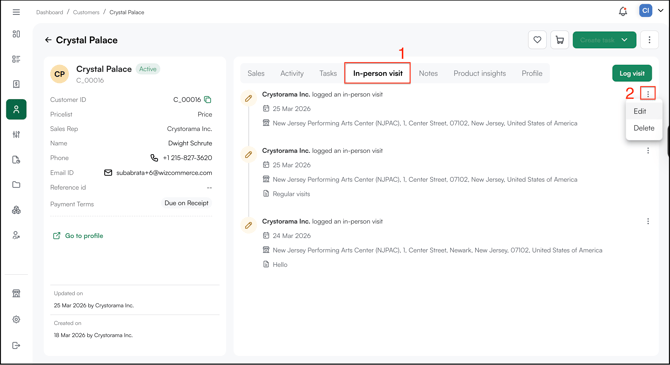Expand the Create task dropdown arrow
670x365 pixels.
(624, 40)
